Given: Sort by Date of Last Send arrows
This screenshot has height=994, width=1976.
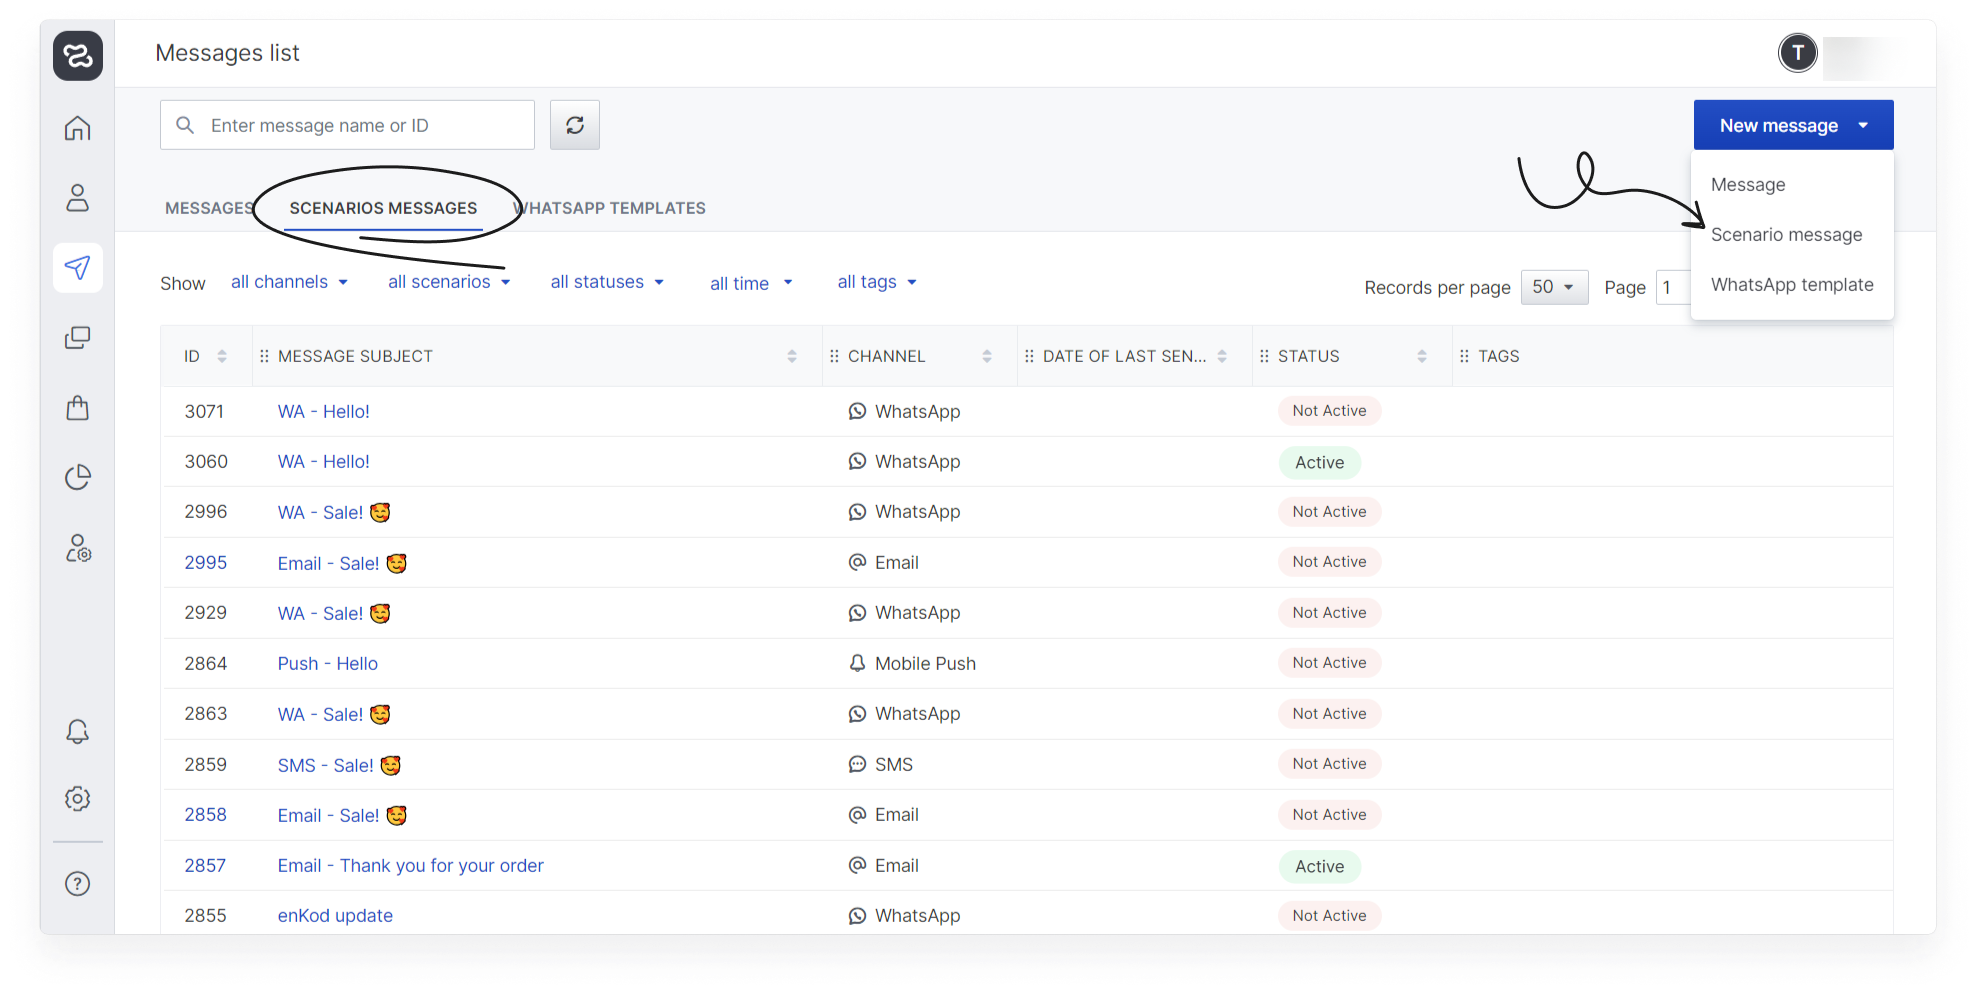Looking at the screenshot, I should pos(1222,356).
